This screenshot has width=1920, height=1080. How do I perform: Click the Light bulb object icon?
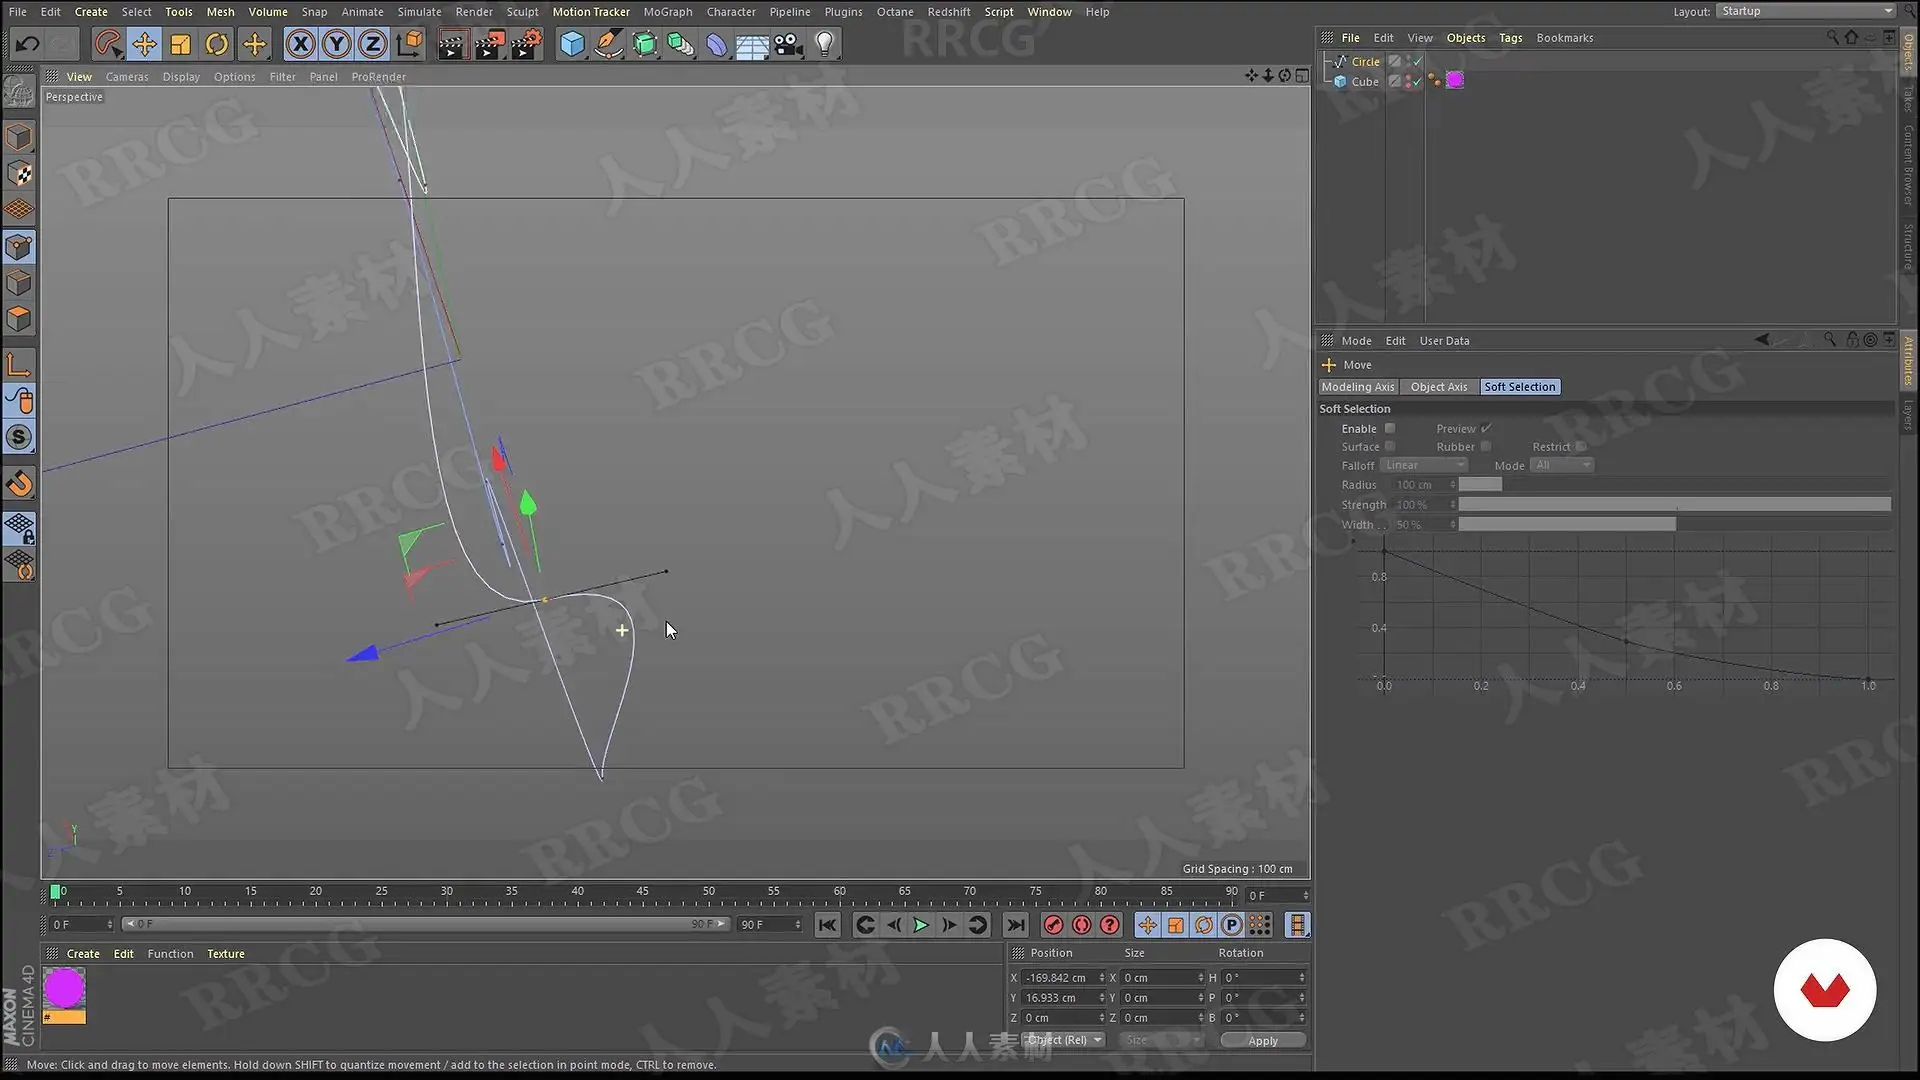pos(825,44)
